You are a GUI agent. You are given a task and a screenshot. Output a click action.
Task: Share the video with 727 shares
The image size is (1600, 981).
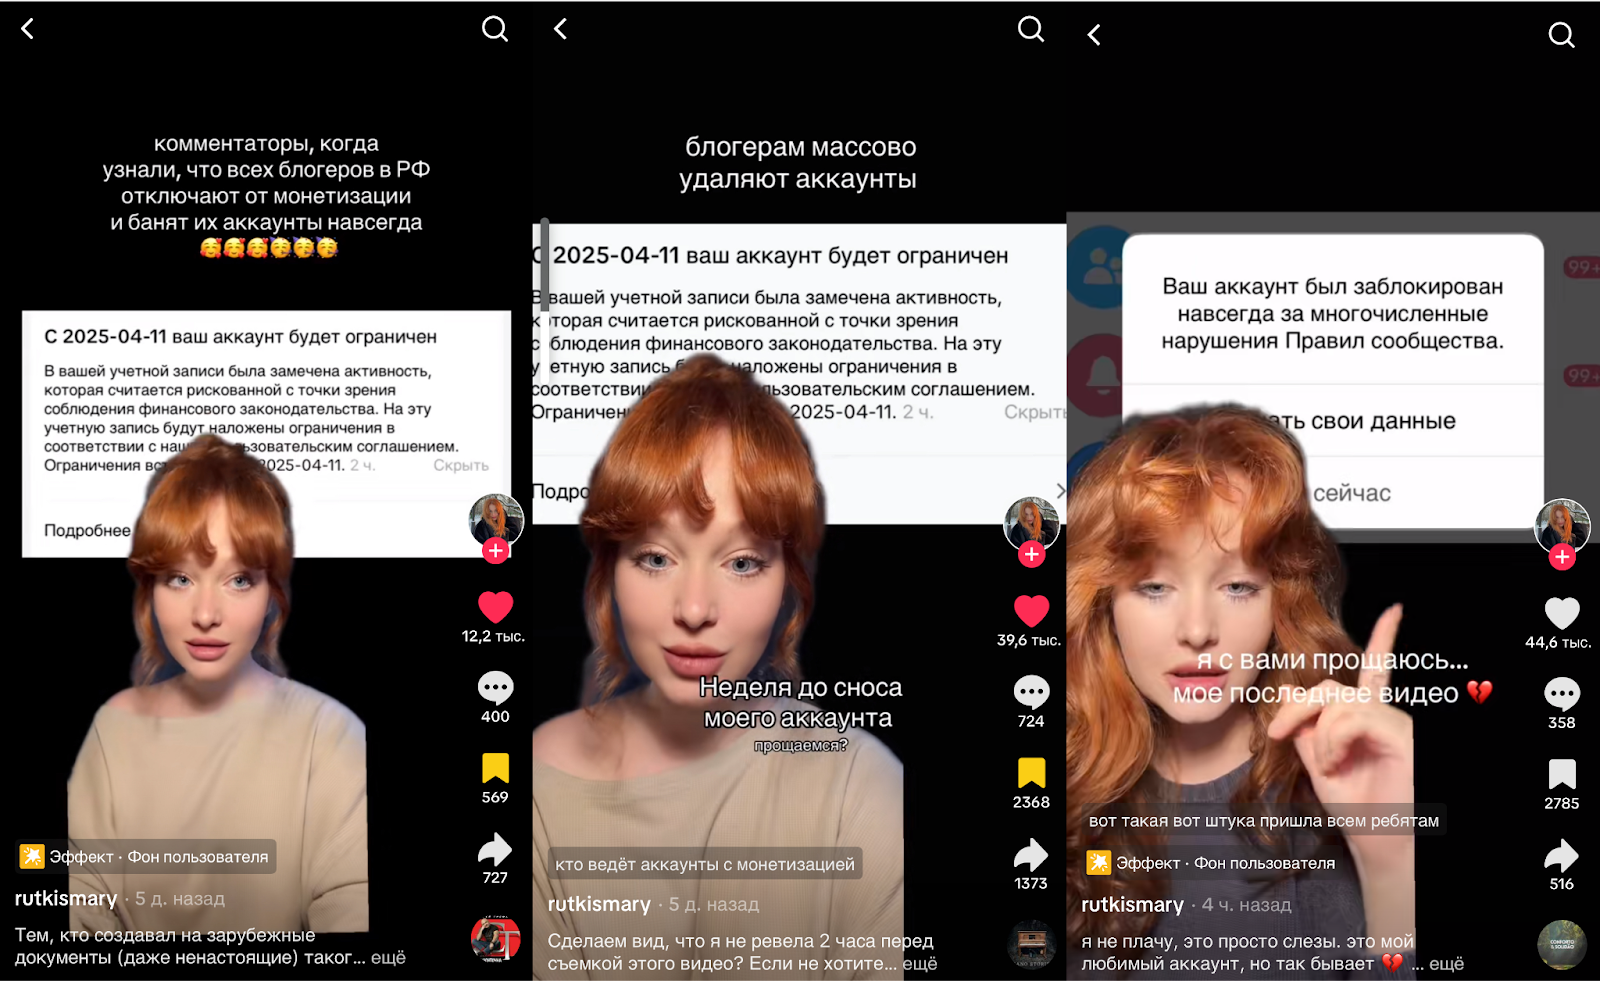coord(495,850)
